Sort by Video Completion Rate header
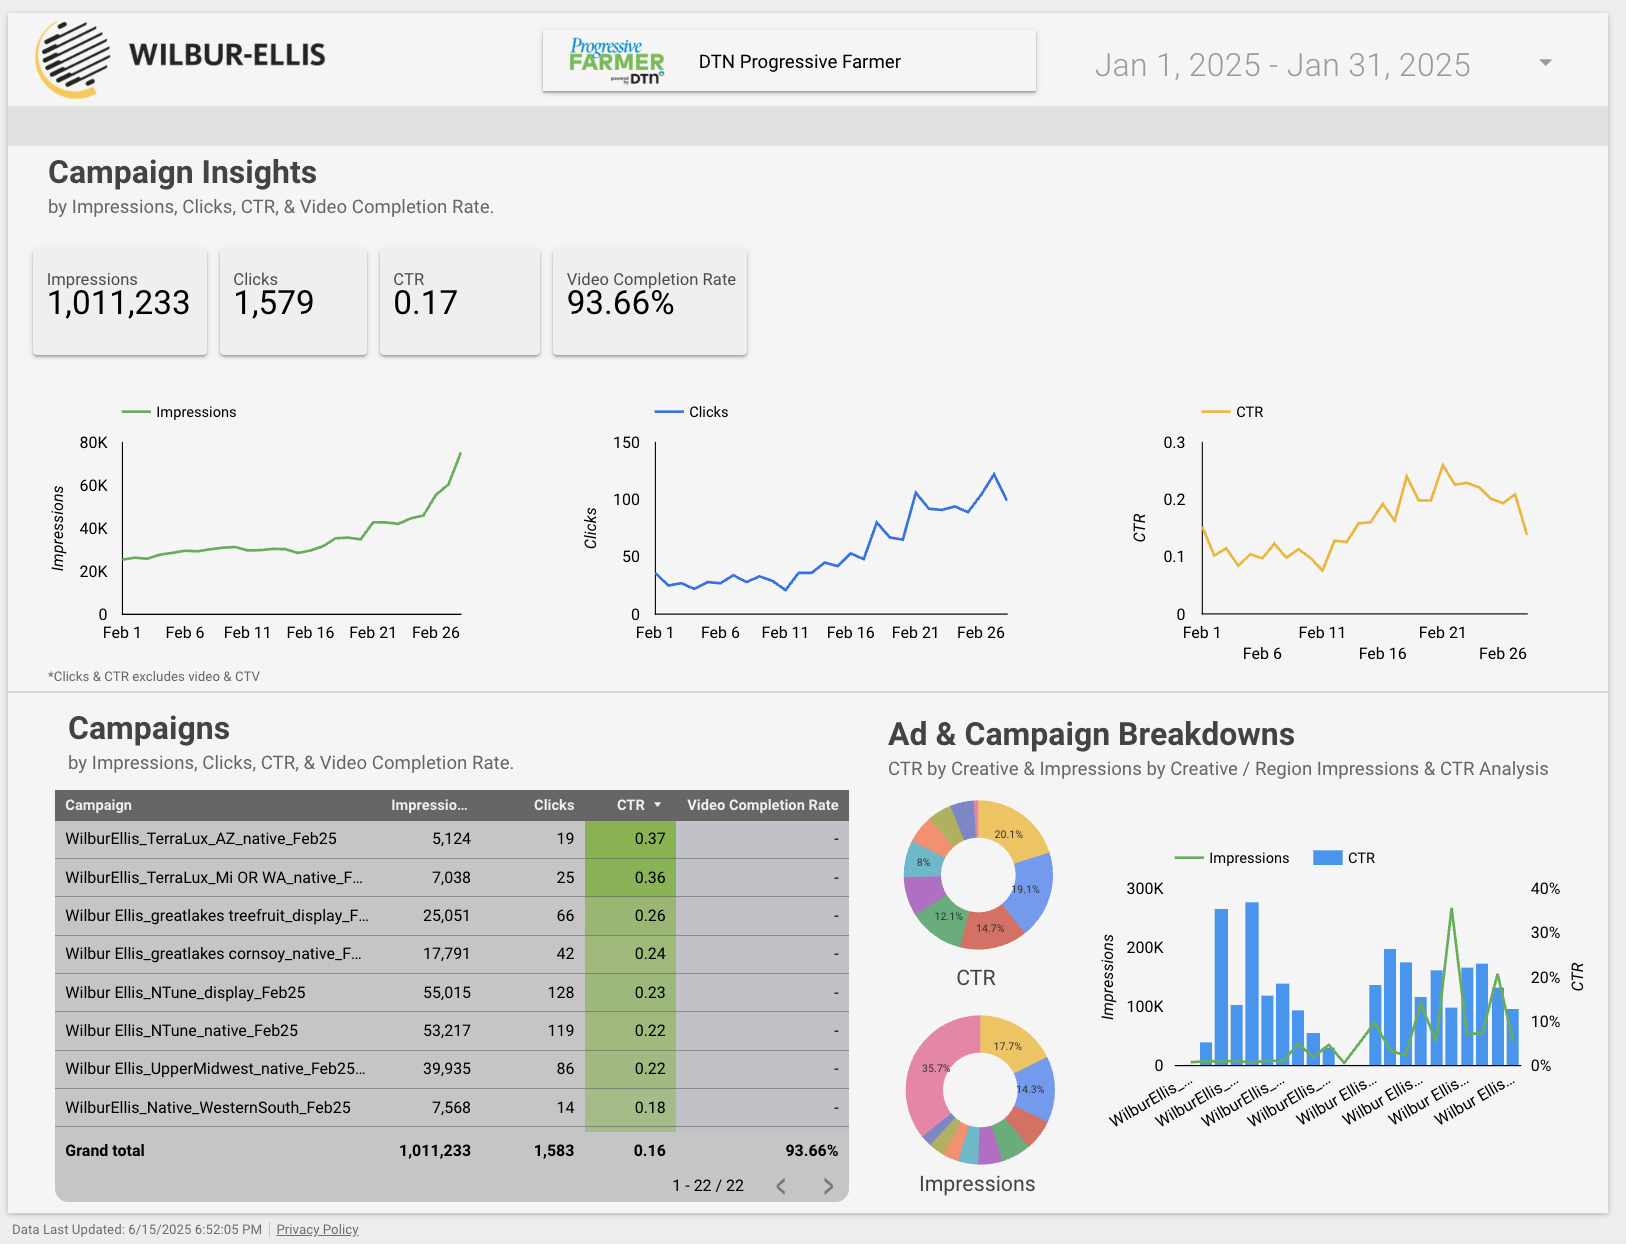1626x1244 pixels. point(763,805)
